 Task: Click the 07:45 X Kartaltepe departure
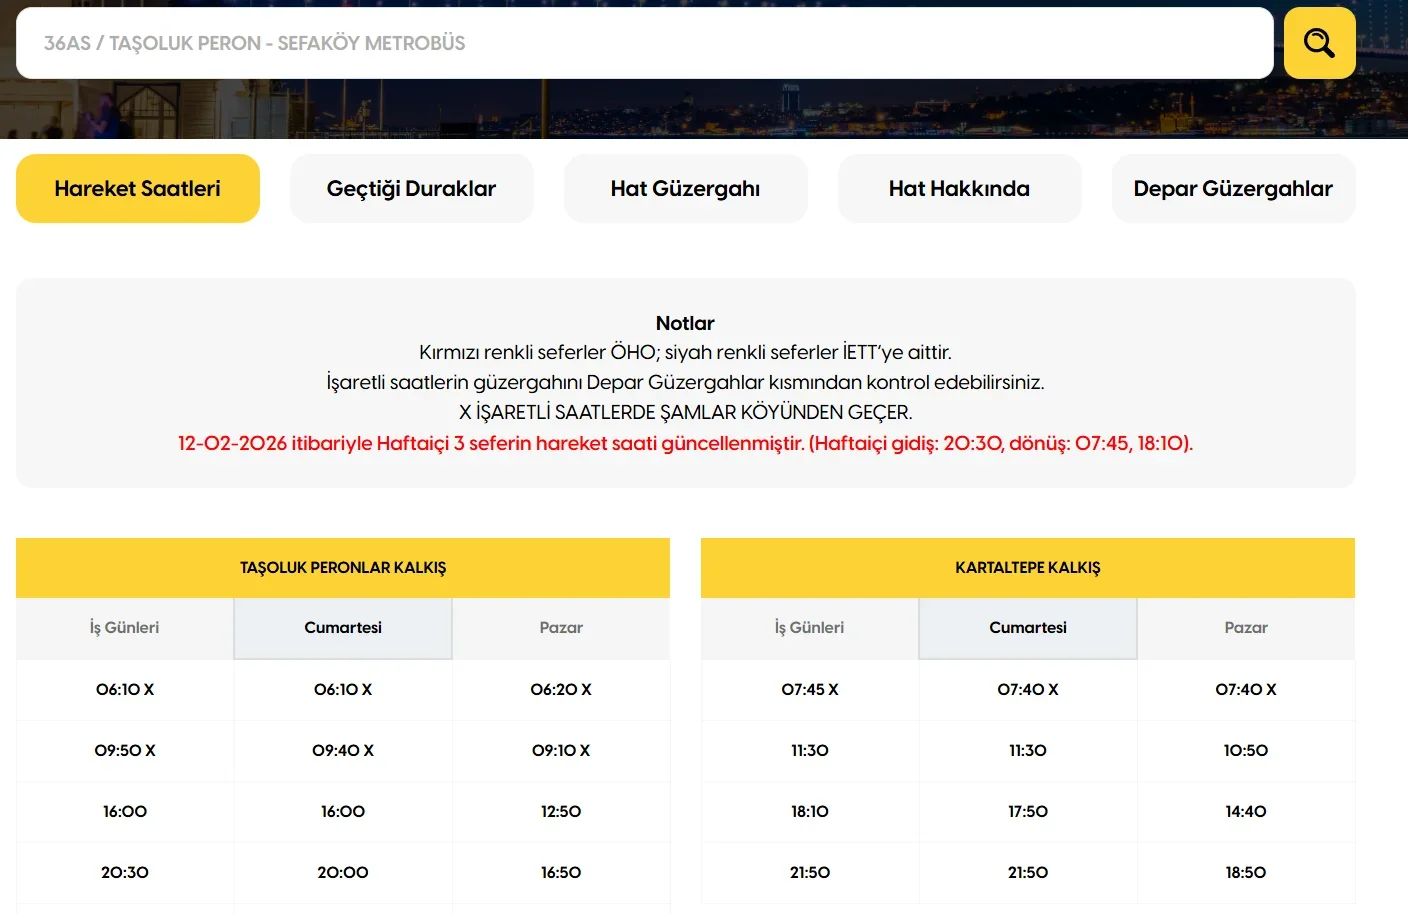click(x=809, y=690)
